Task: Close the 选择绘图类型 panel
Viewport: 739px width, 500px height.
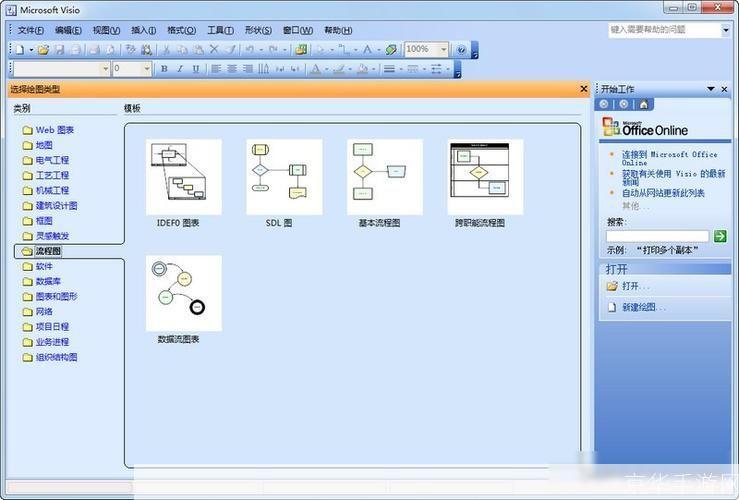Action: 583,89
